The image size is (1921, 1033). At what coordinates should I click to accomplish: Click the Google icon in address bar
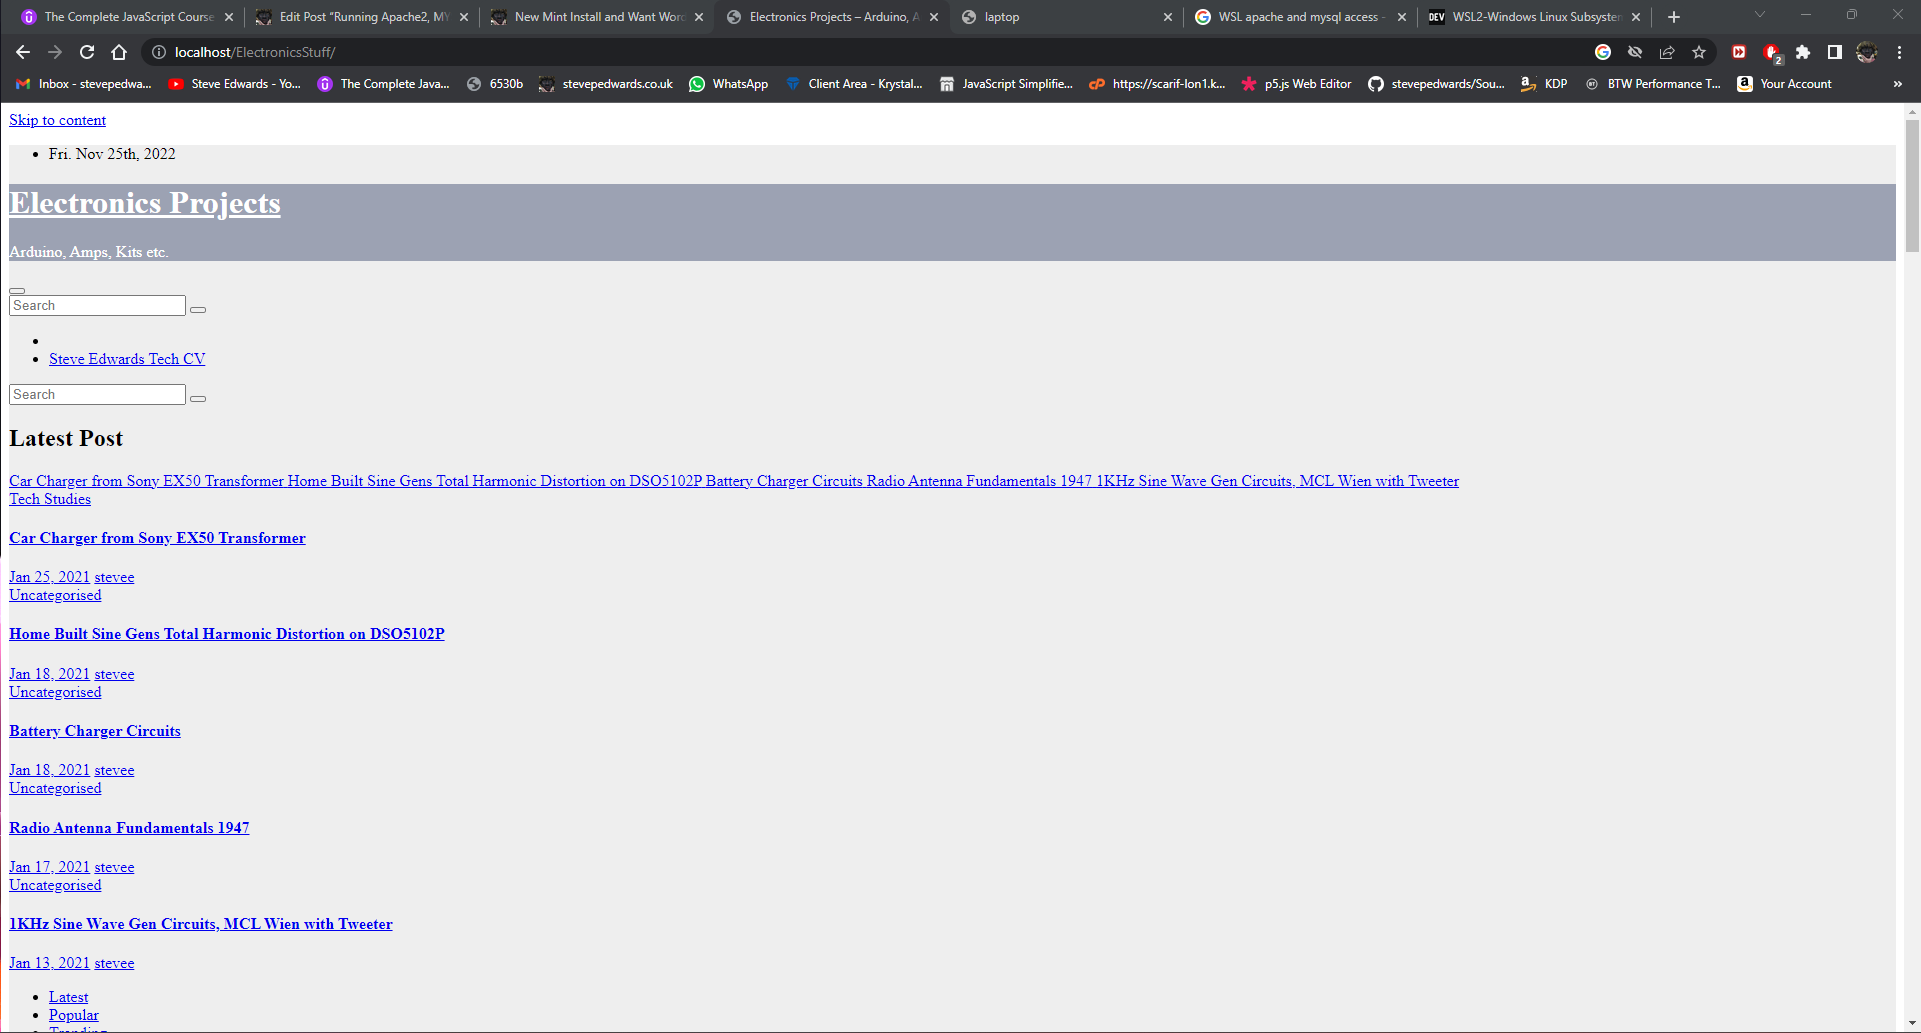point(1603,52)
